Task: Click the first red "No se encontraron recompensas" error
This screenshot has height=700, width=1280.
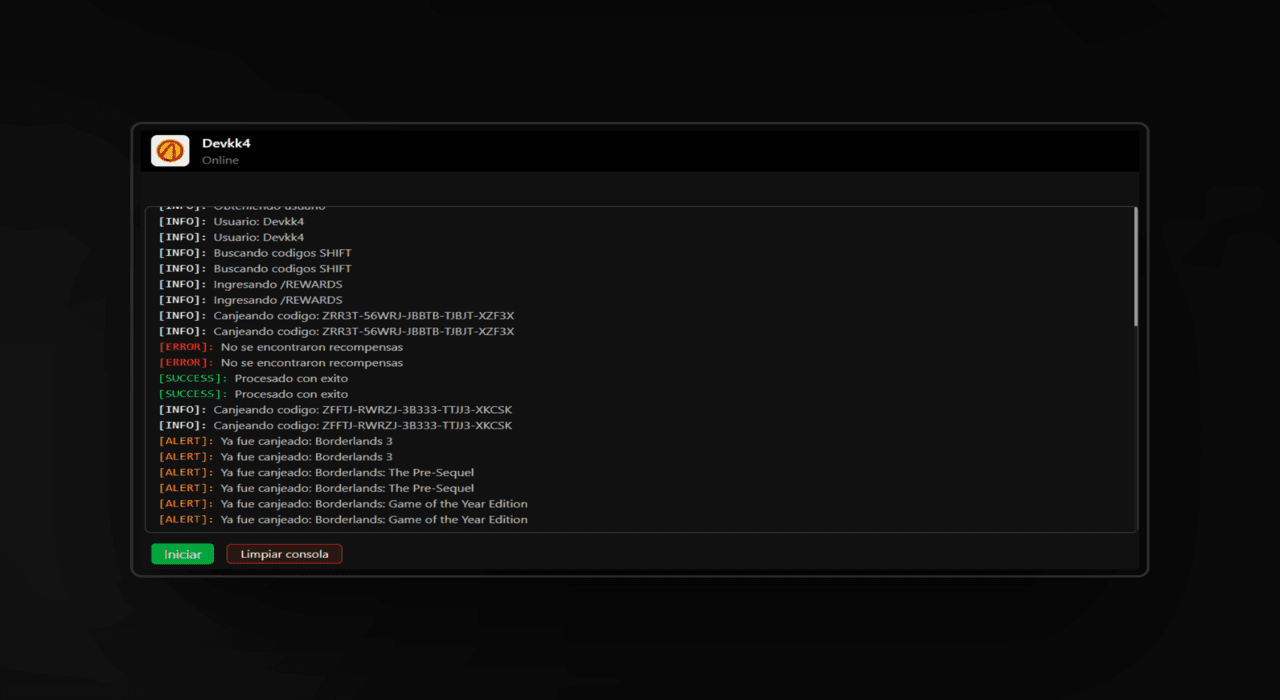Action: [281, 347]
